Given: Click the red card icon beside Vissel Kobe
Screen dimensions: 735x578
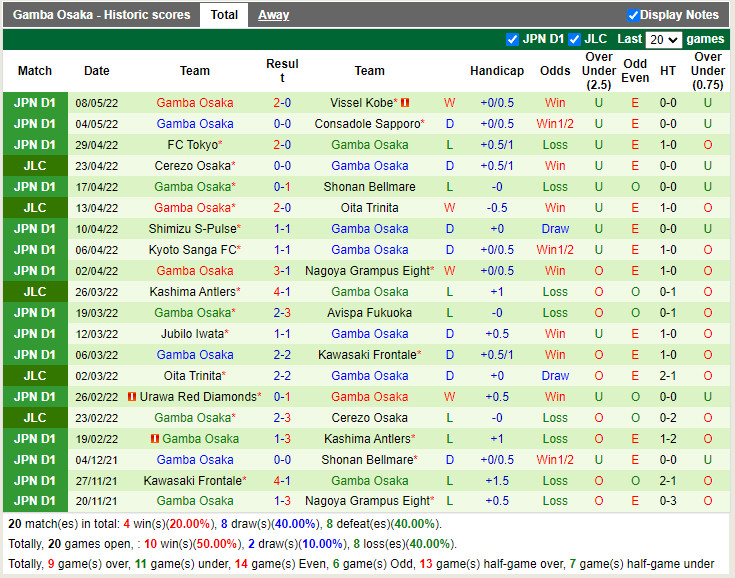Looking at the screenshot, I should point(406,103).
